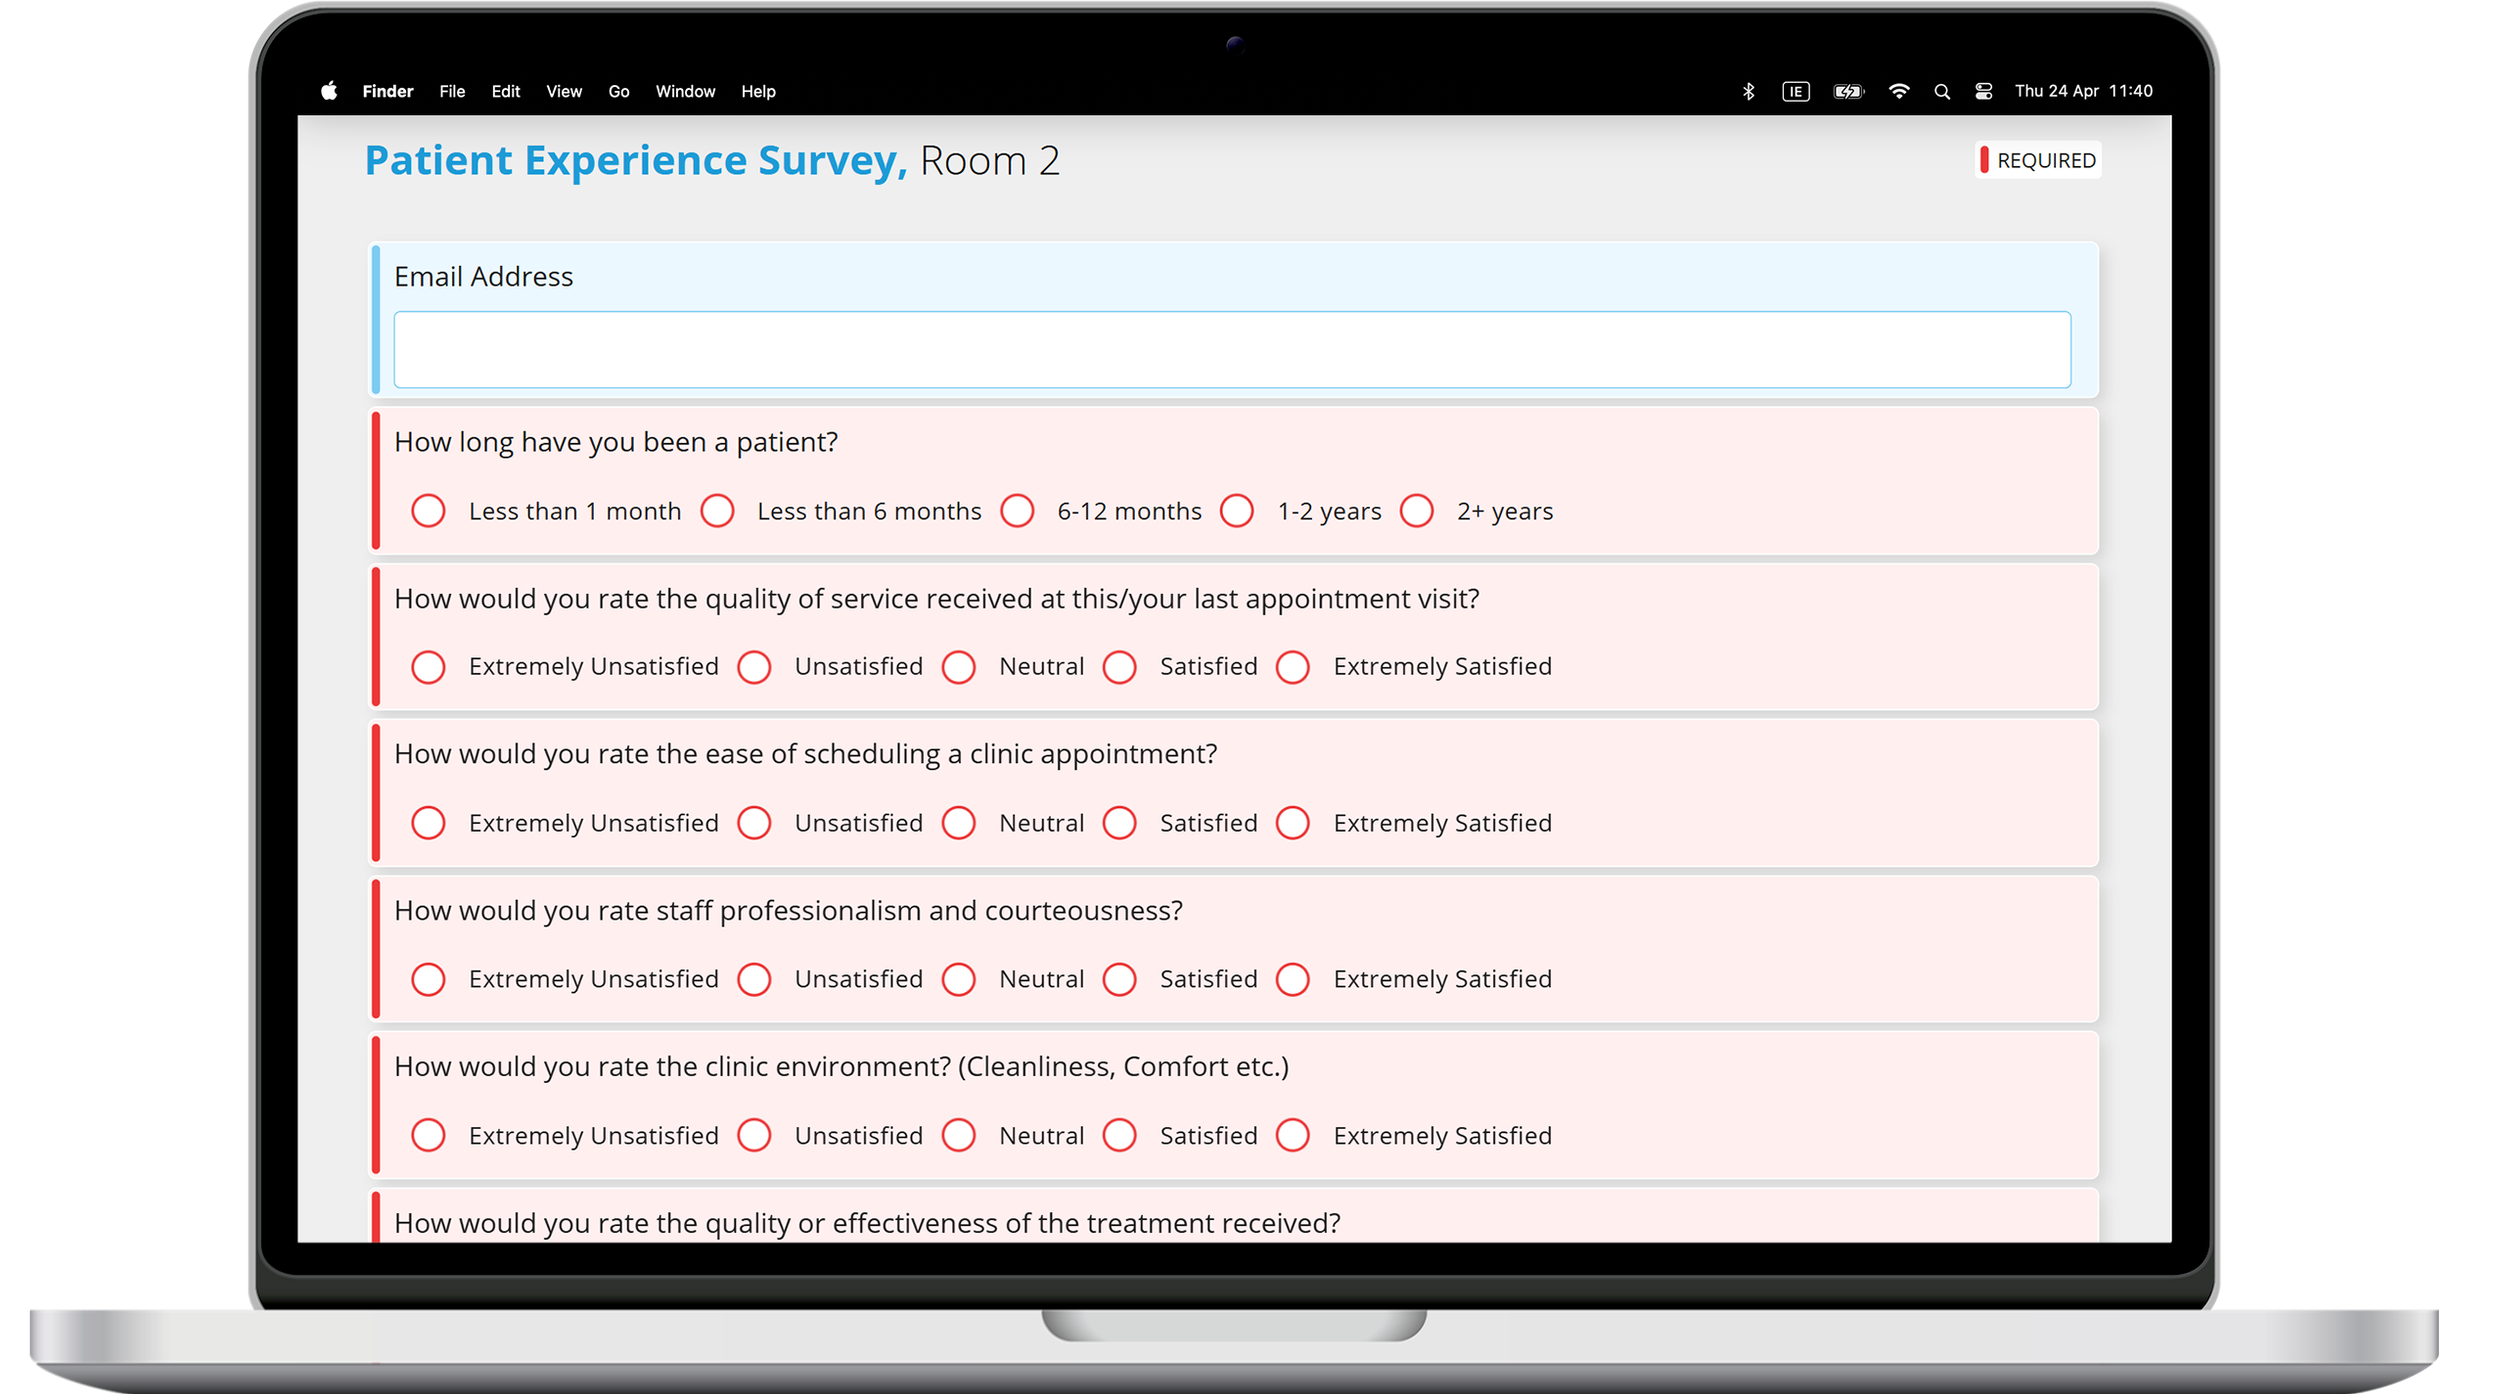Click the Email Address text field

point(1232,349)
